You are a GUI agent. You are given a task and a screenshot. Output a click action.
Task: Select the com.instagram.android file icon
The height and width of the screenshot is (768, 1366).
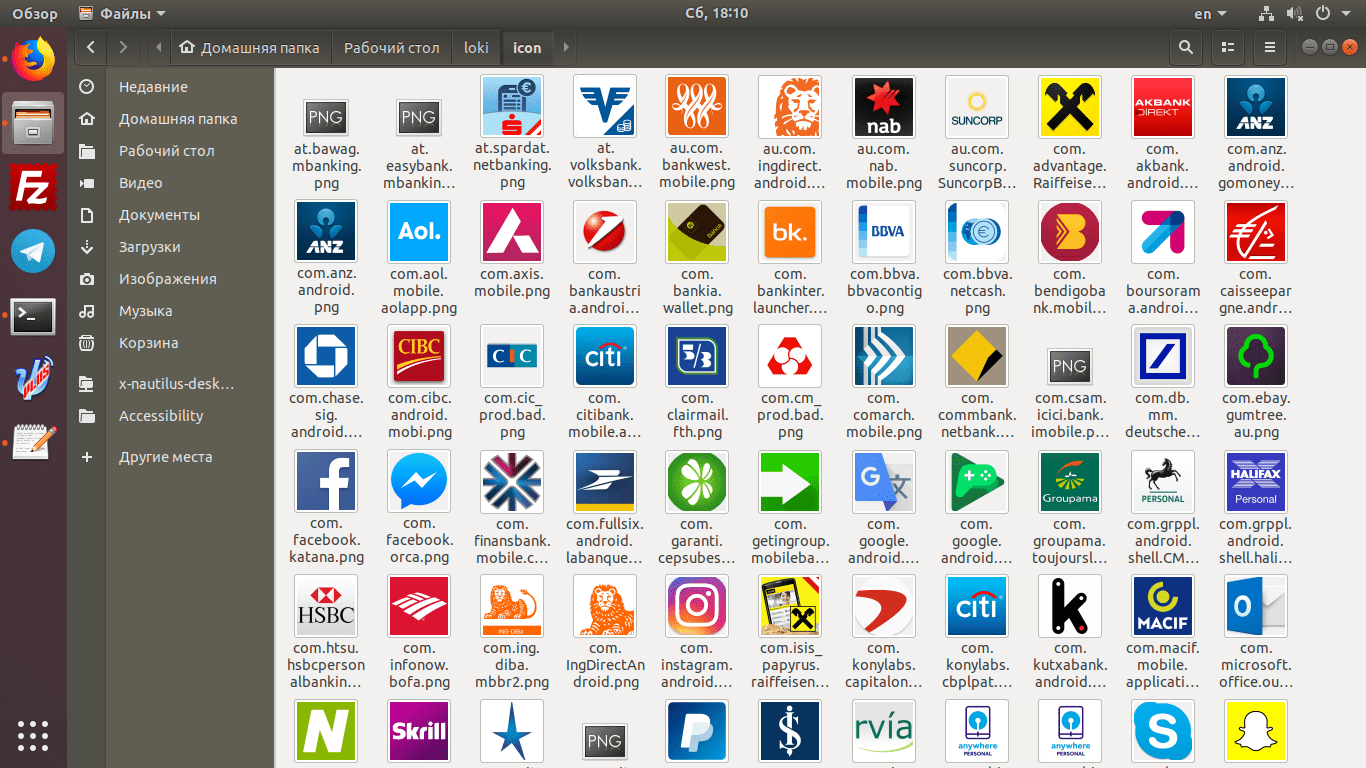[696, 606]
